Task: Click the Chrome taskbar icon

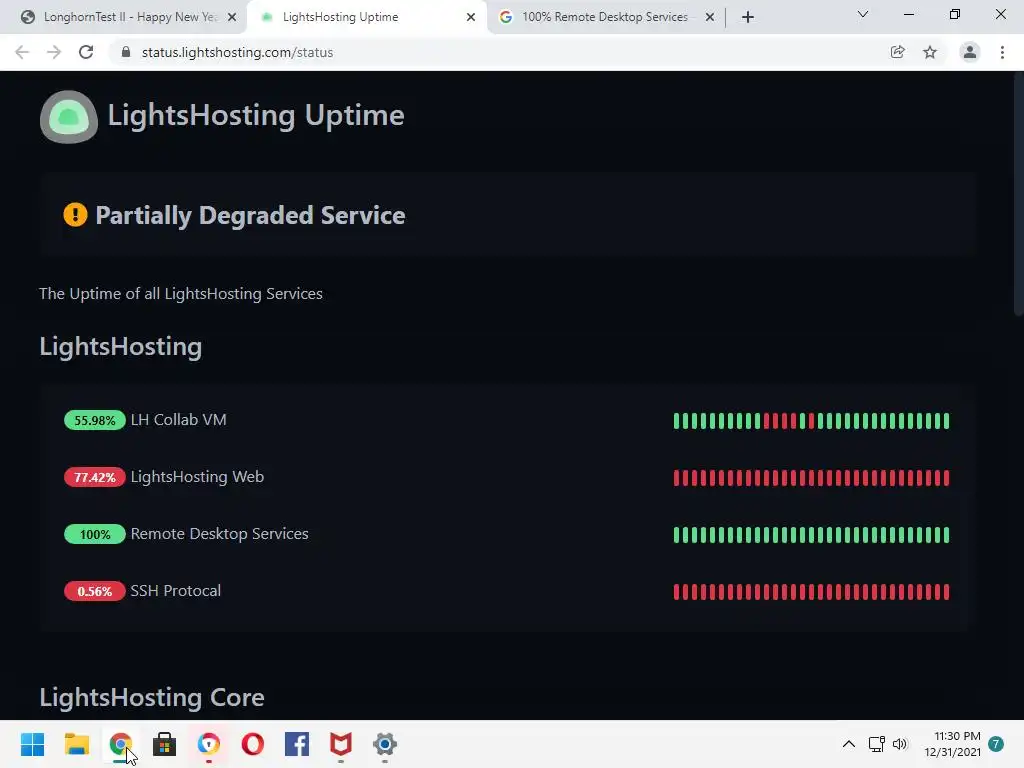Action: coord(121,744)
